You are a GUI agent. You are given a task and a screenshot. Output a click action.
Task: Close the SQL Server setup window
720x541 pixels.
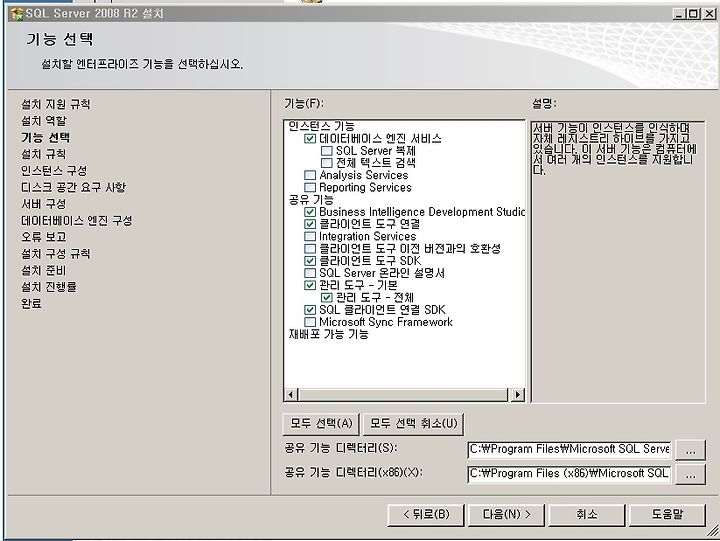tap(710, 14)
